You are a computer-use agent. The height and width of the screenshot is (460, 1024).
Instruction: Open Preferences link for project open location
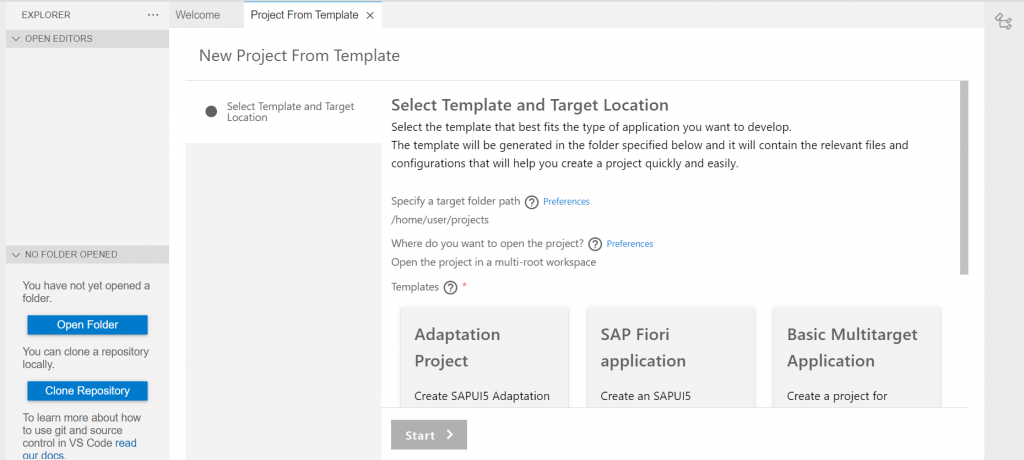point(630,244)
